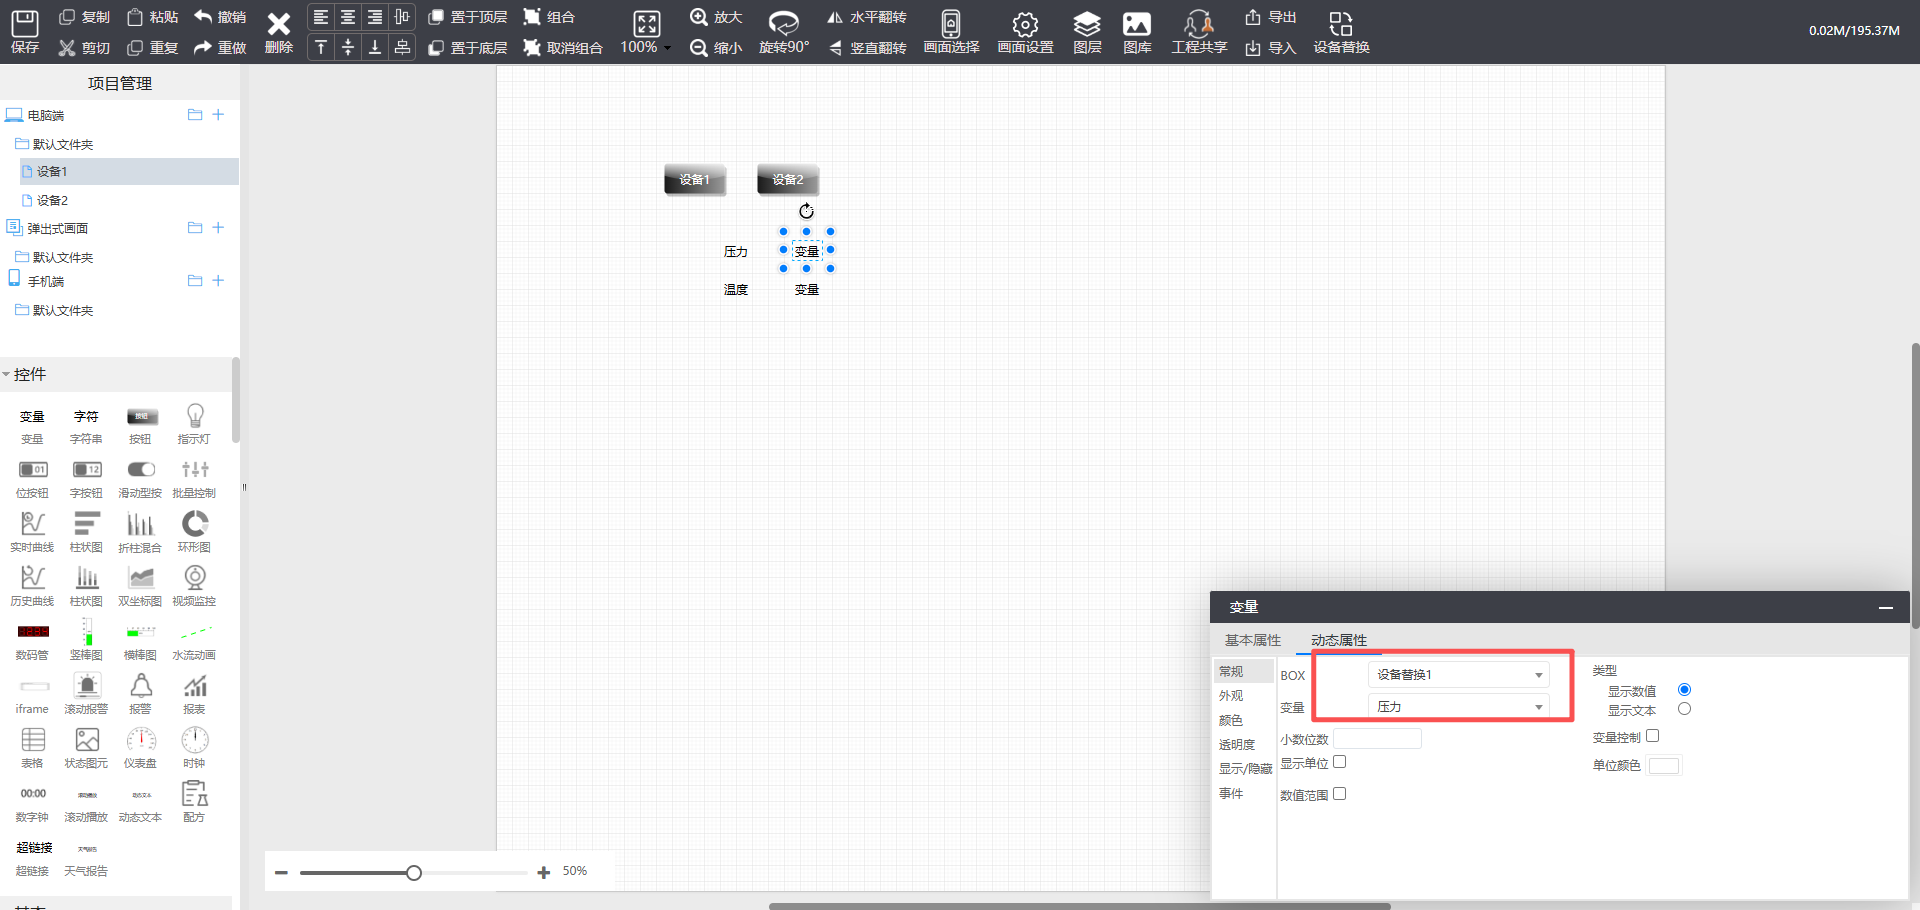Open 设备2 page in project tree
Image resolution: width=1920 pixels, height=910 pixels.
[52, 200]
